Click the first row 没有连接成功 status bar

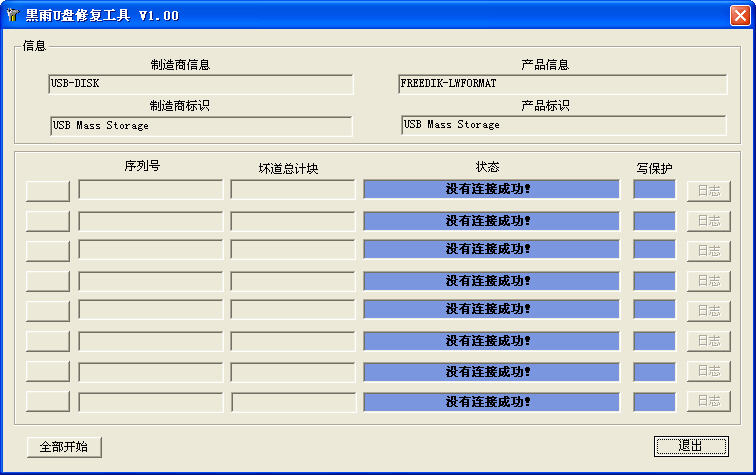pos(491,189)
